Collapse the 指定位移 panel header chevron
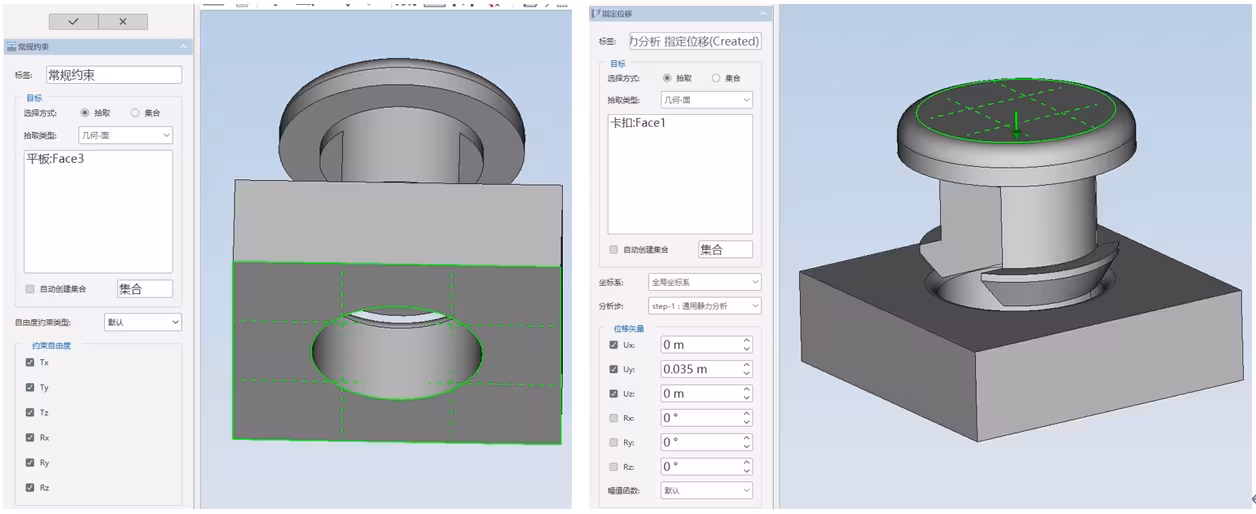The height and width of the screenshot is (514, 1256). [763, 14]
